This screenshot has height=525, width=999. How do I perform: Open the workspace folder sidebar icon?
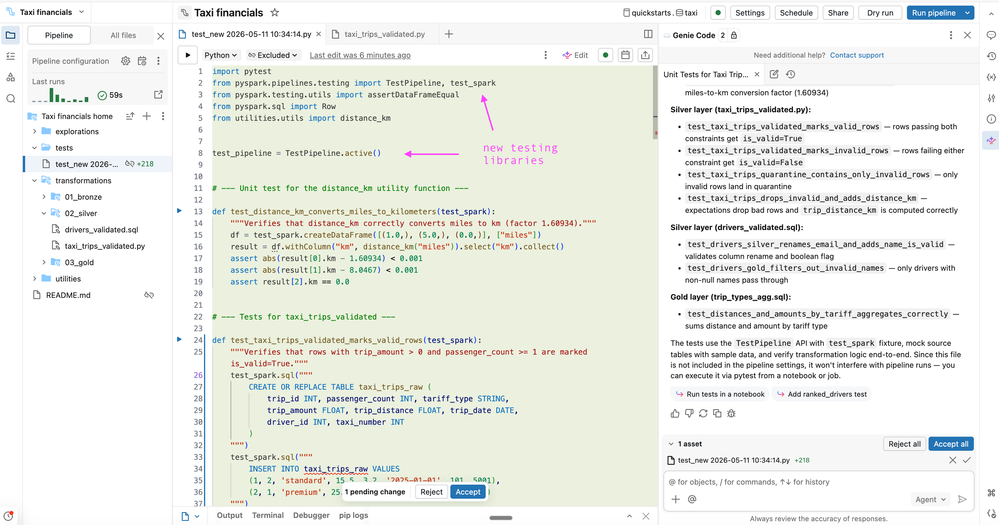click(x=11, y=36)
